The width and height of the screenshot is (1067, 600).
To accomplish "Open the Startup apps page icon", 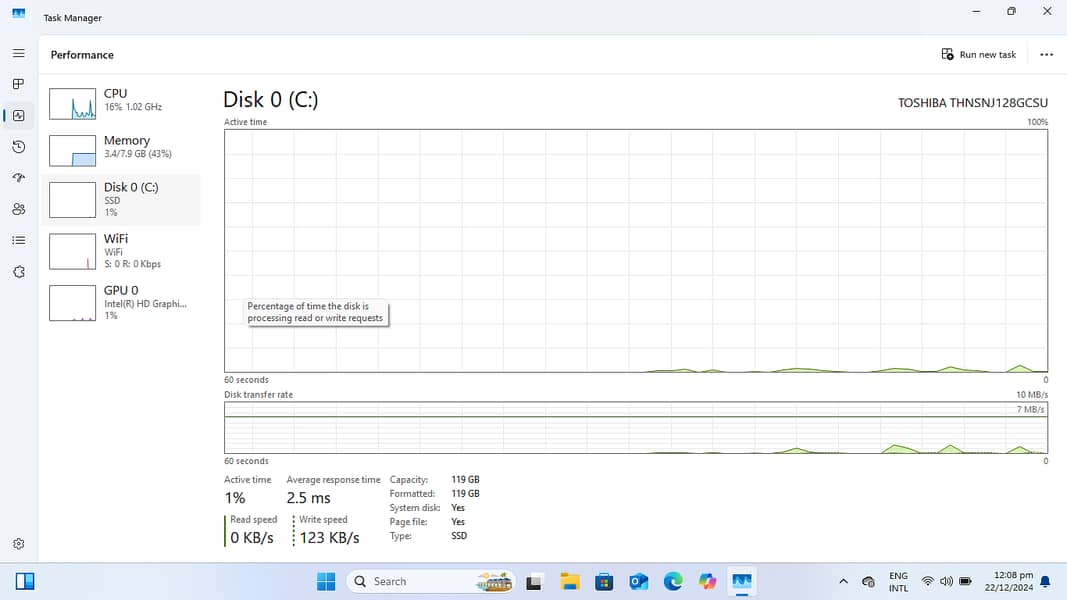I will (18, 178).
